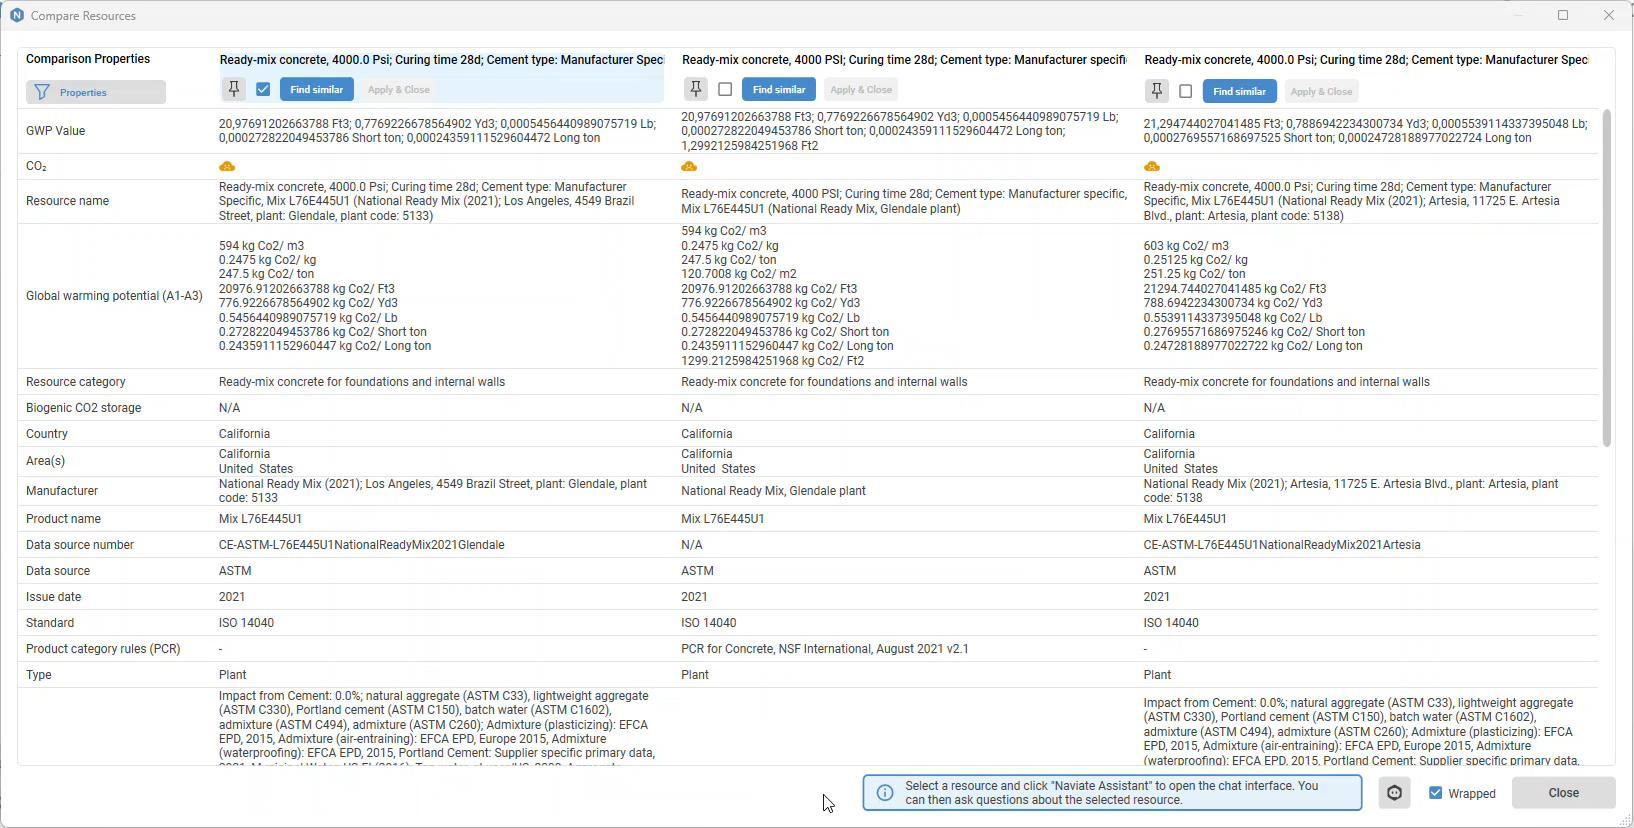Click the info icon in the assistant hint message

pyautogui.click(x=884, y=793)
